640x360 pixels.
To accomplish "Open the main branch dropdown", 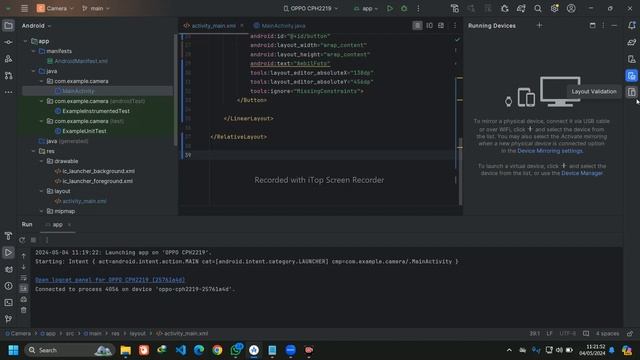I will click(96, 8).
